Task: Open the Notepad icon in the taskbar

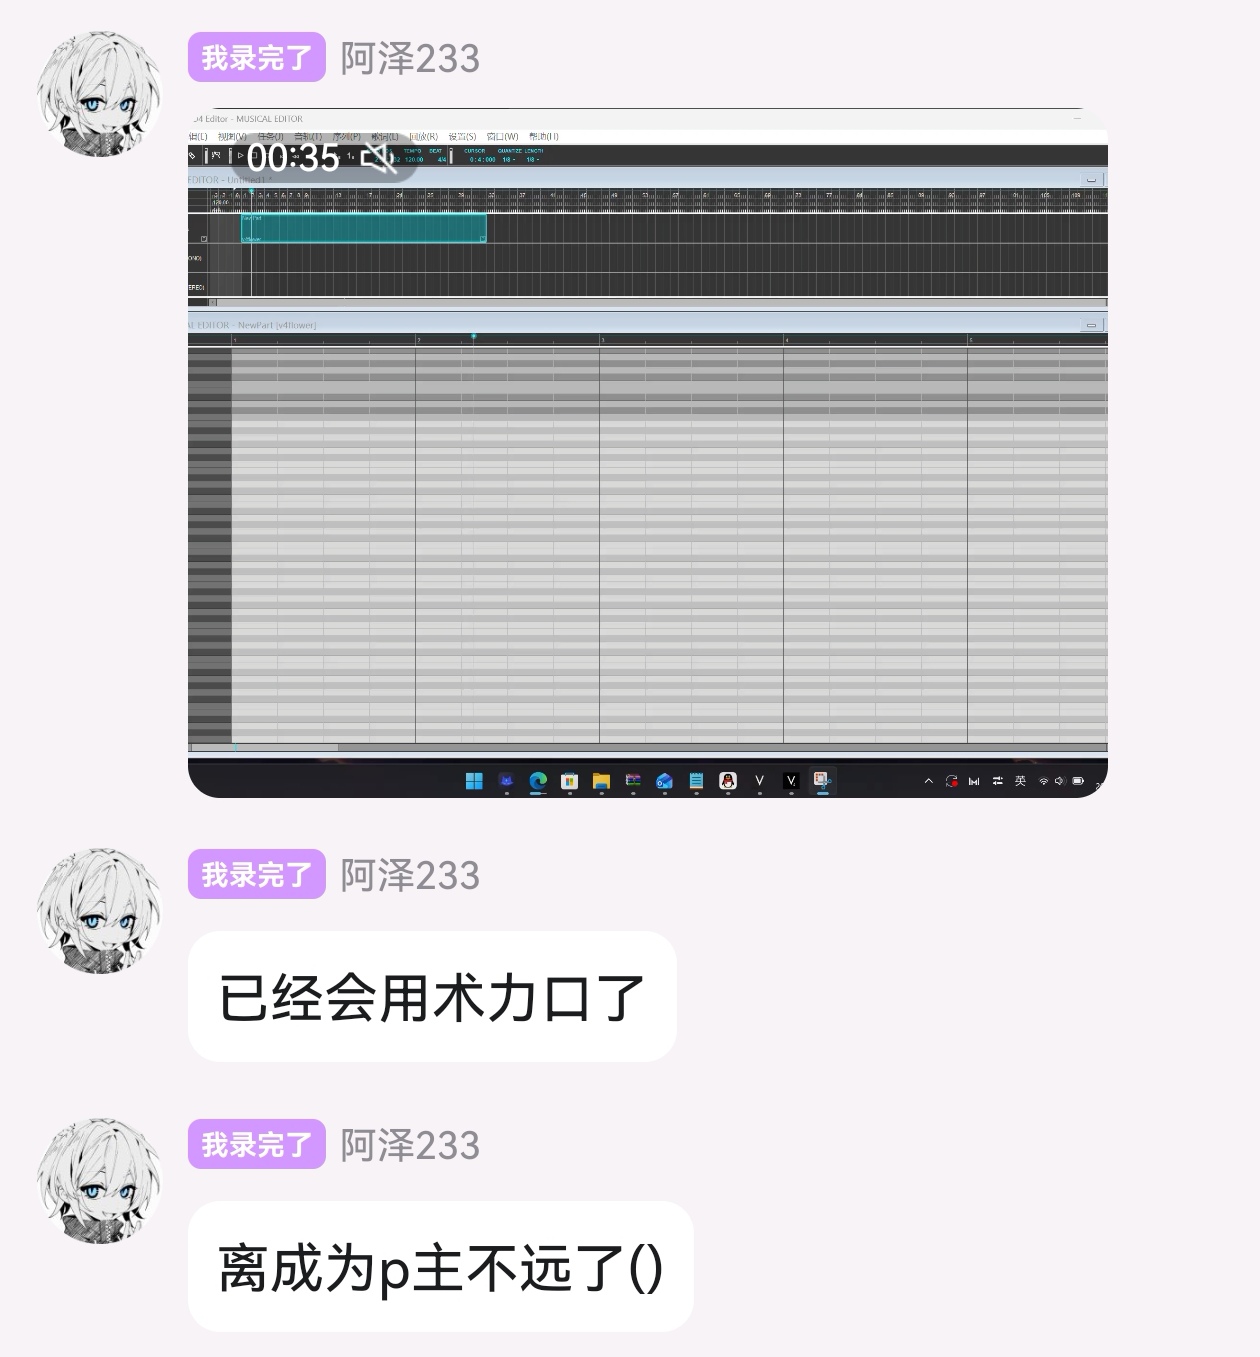Action: pyautogui.click(x=696, y=781)
